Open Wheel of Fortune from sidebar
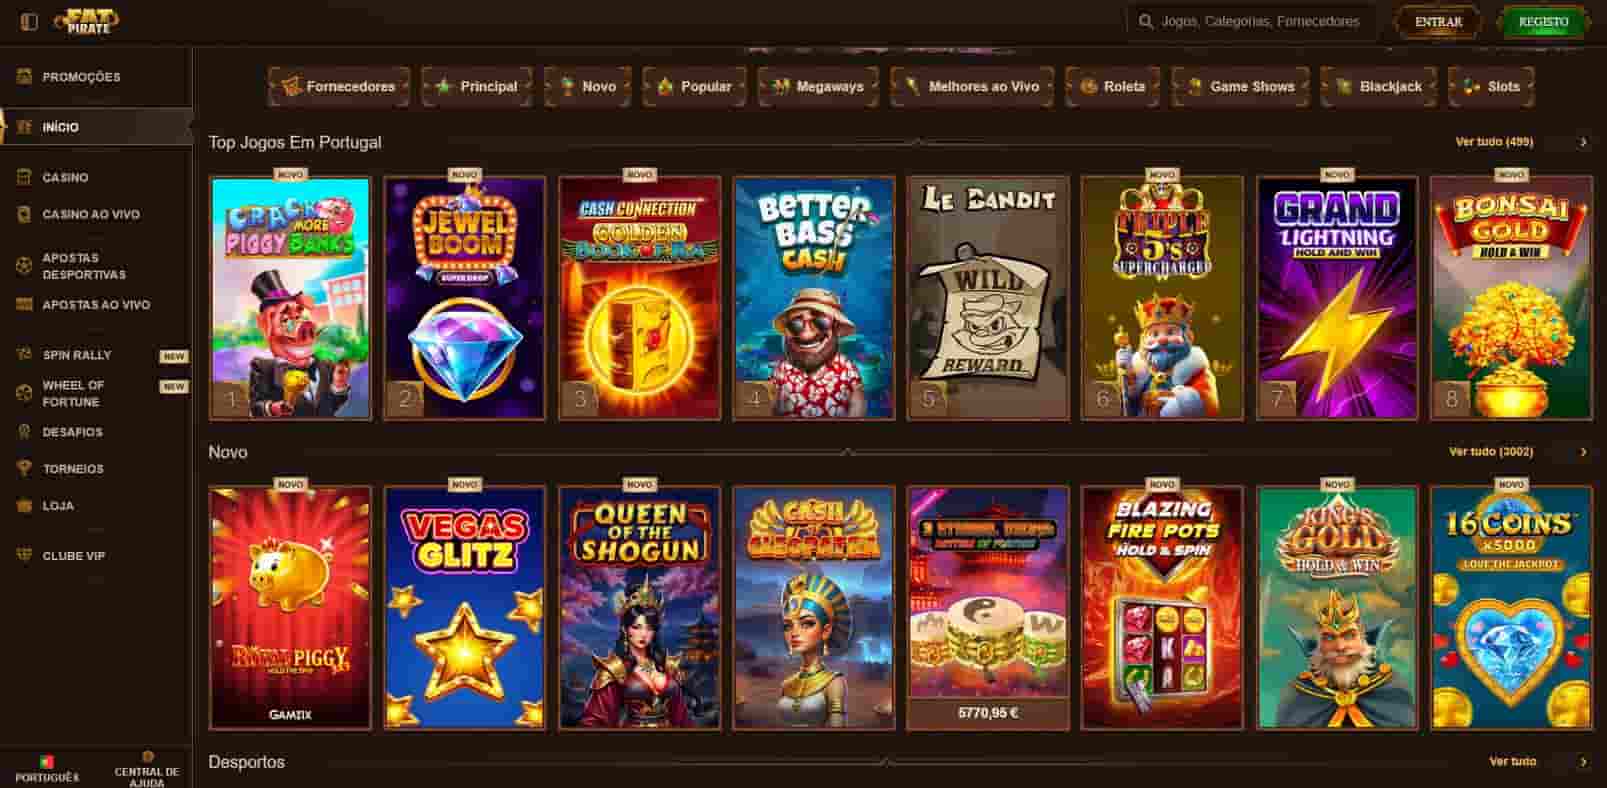 (72, 393)
